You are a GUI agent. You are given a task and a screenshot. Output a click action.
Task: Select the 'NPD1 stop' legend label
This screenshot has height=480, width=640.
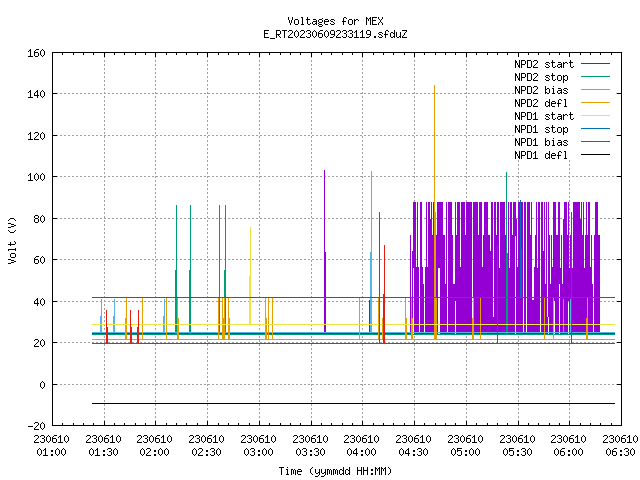click(541, 129)
